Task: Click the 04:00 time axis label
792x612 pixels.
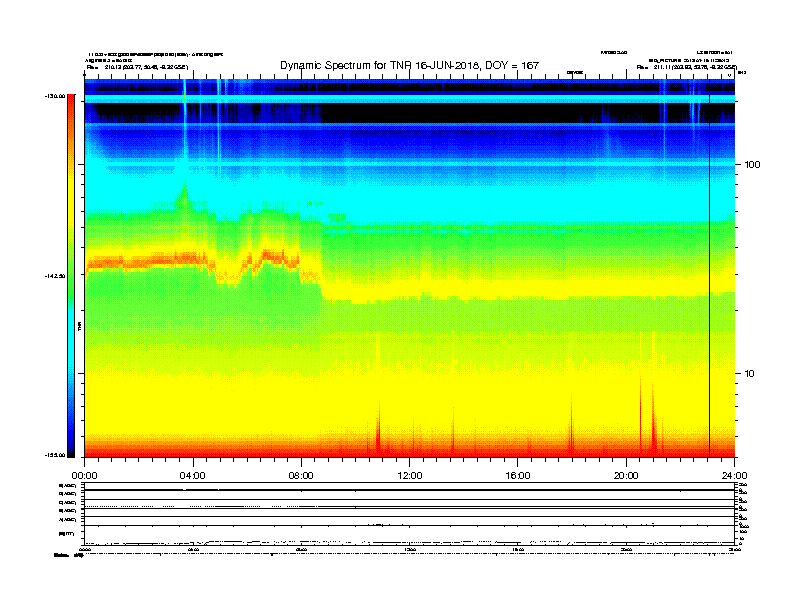Action: (193, 476)
